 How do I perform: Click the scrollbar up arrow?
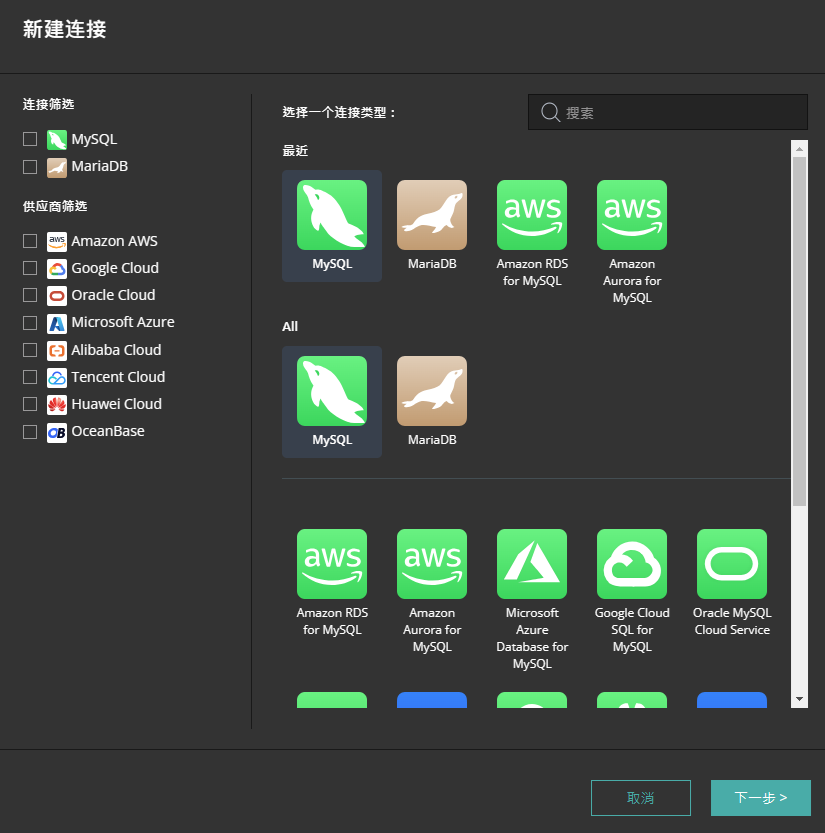point(799,149)
